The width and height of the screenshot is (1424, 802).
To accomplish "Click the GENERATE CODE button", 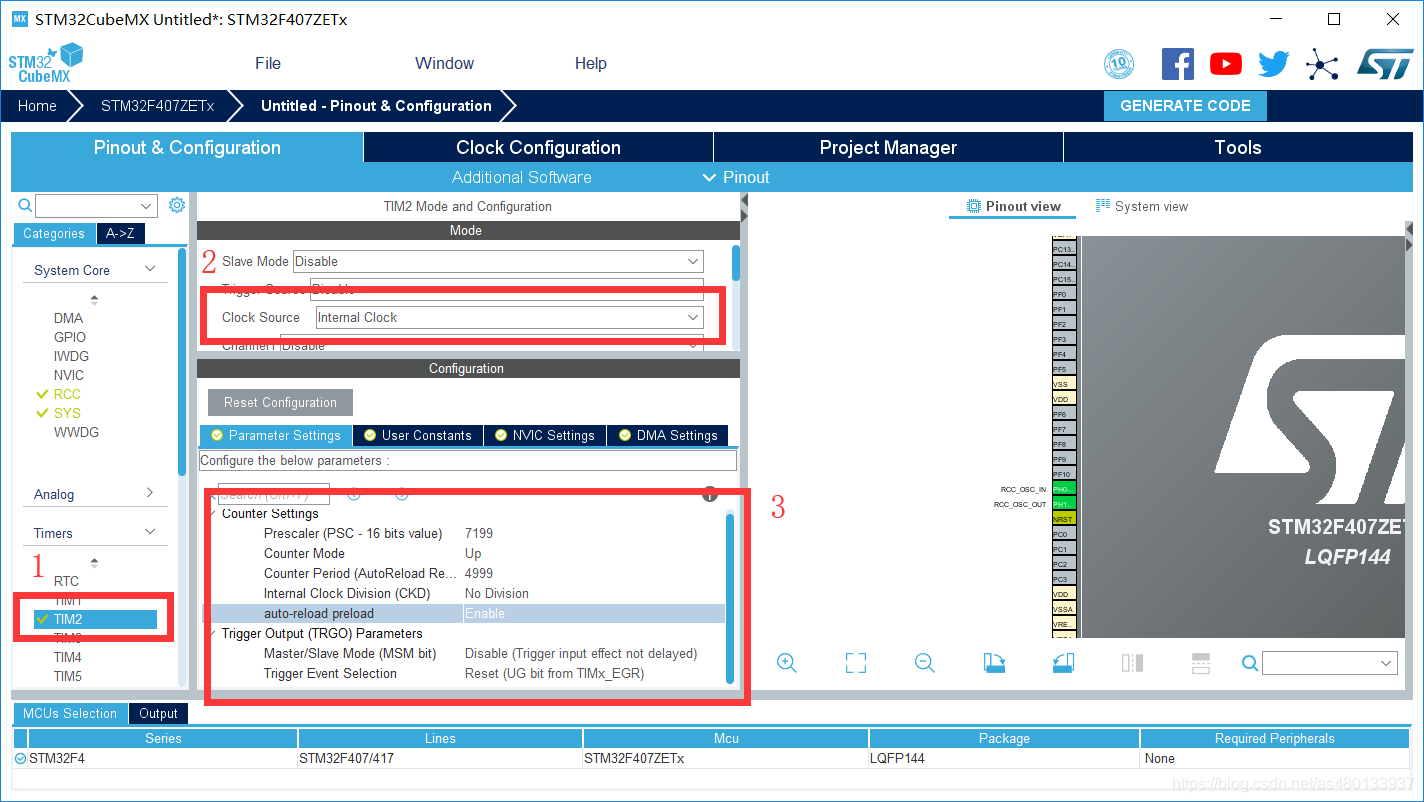I will coord(1185,105).
